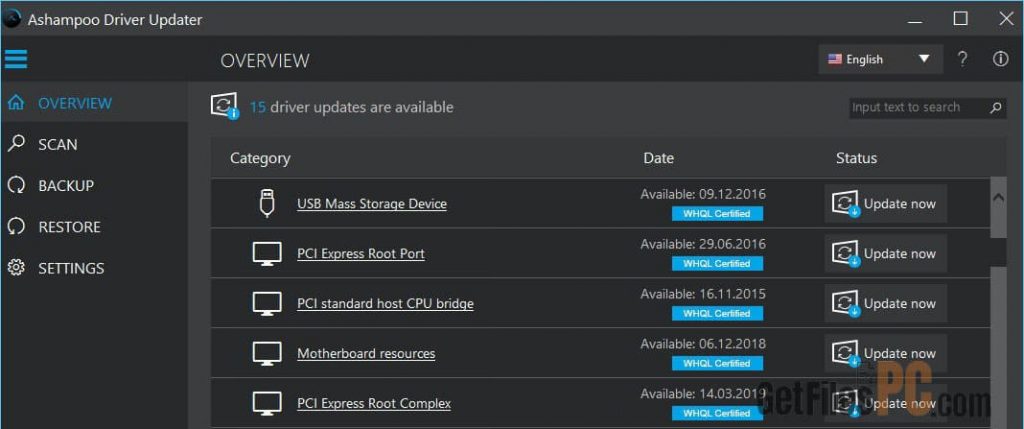The height and width of the screenshot is (429, 1024).
Task: Click WHQL Certified badge for PCI Express Root Port
Action: pos(717,264)
